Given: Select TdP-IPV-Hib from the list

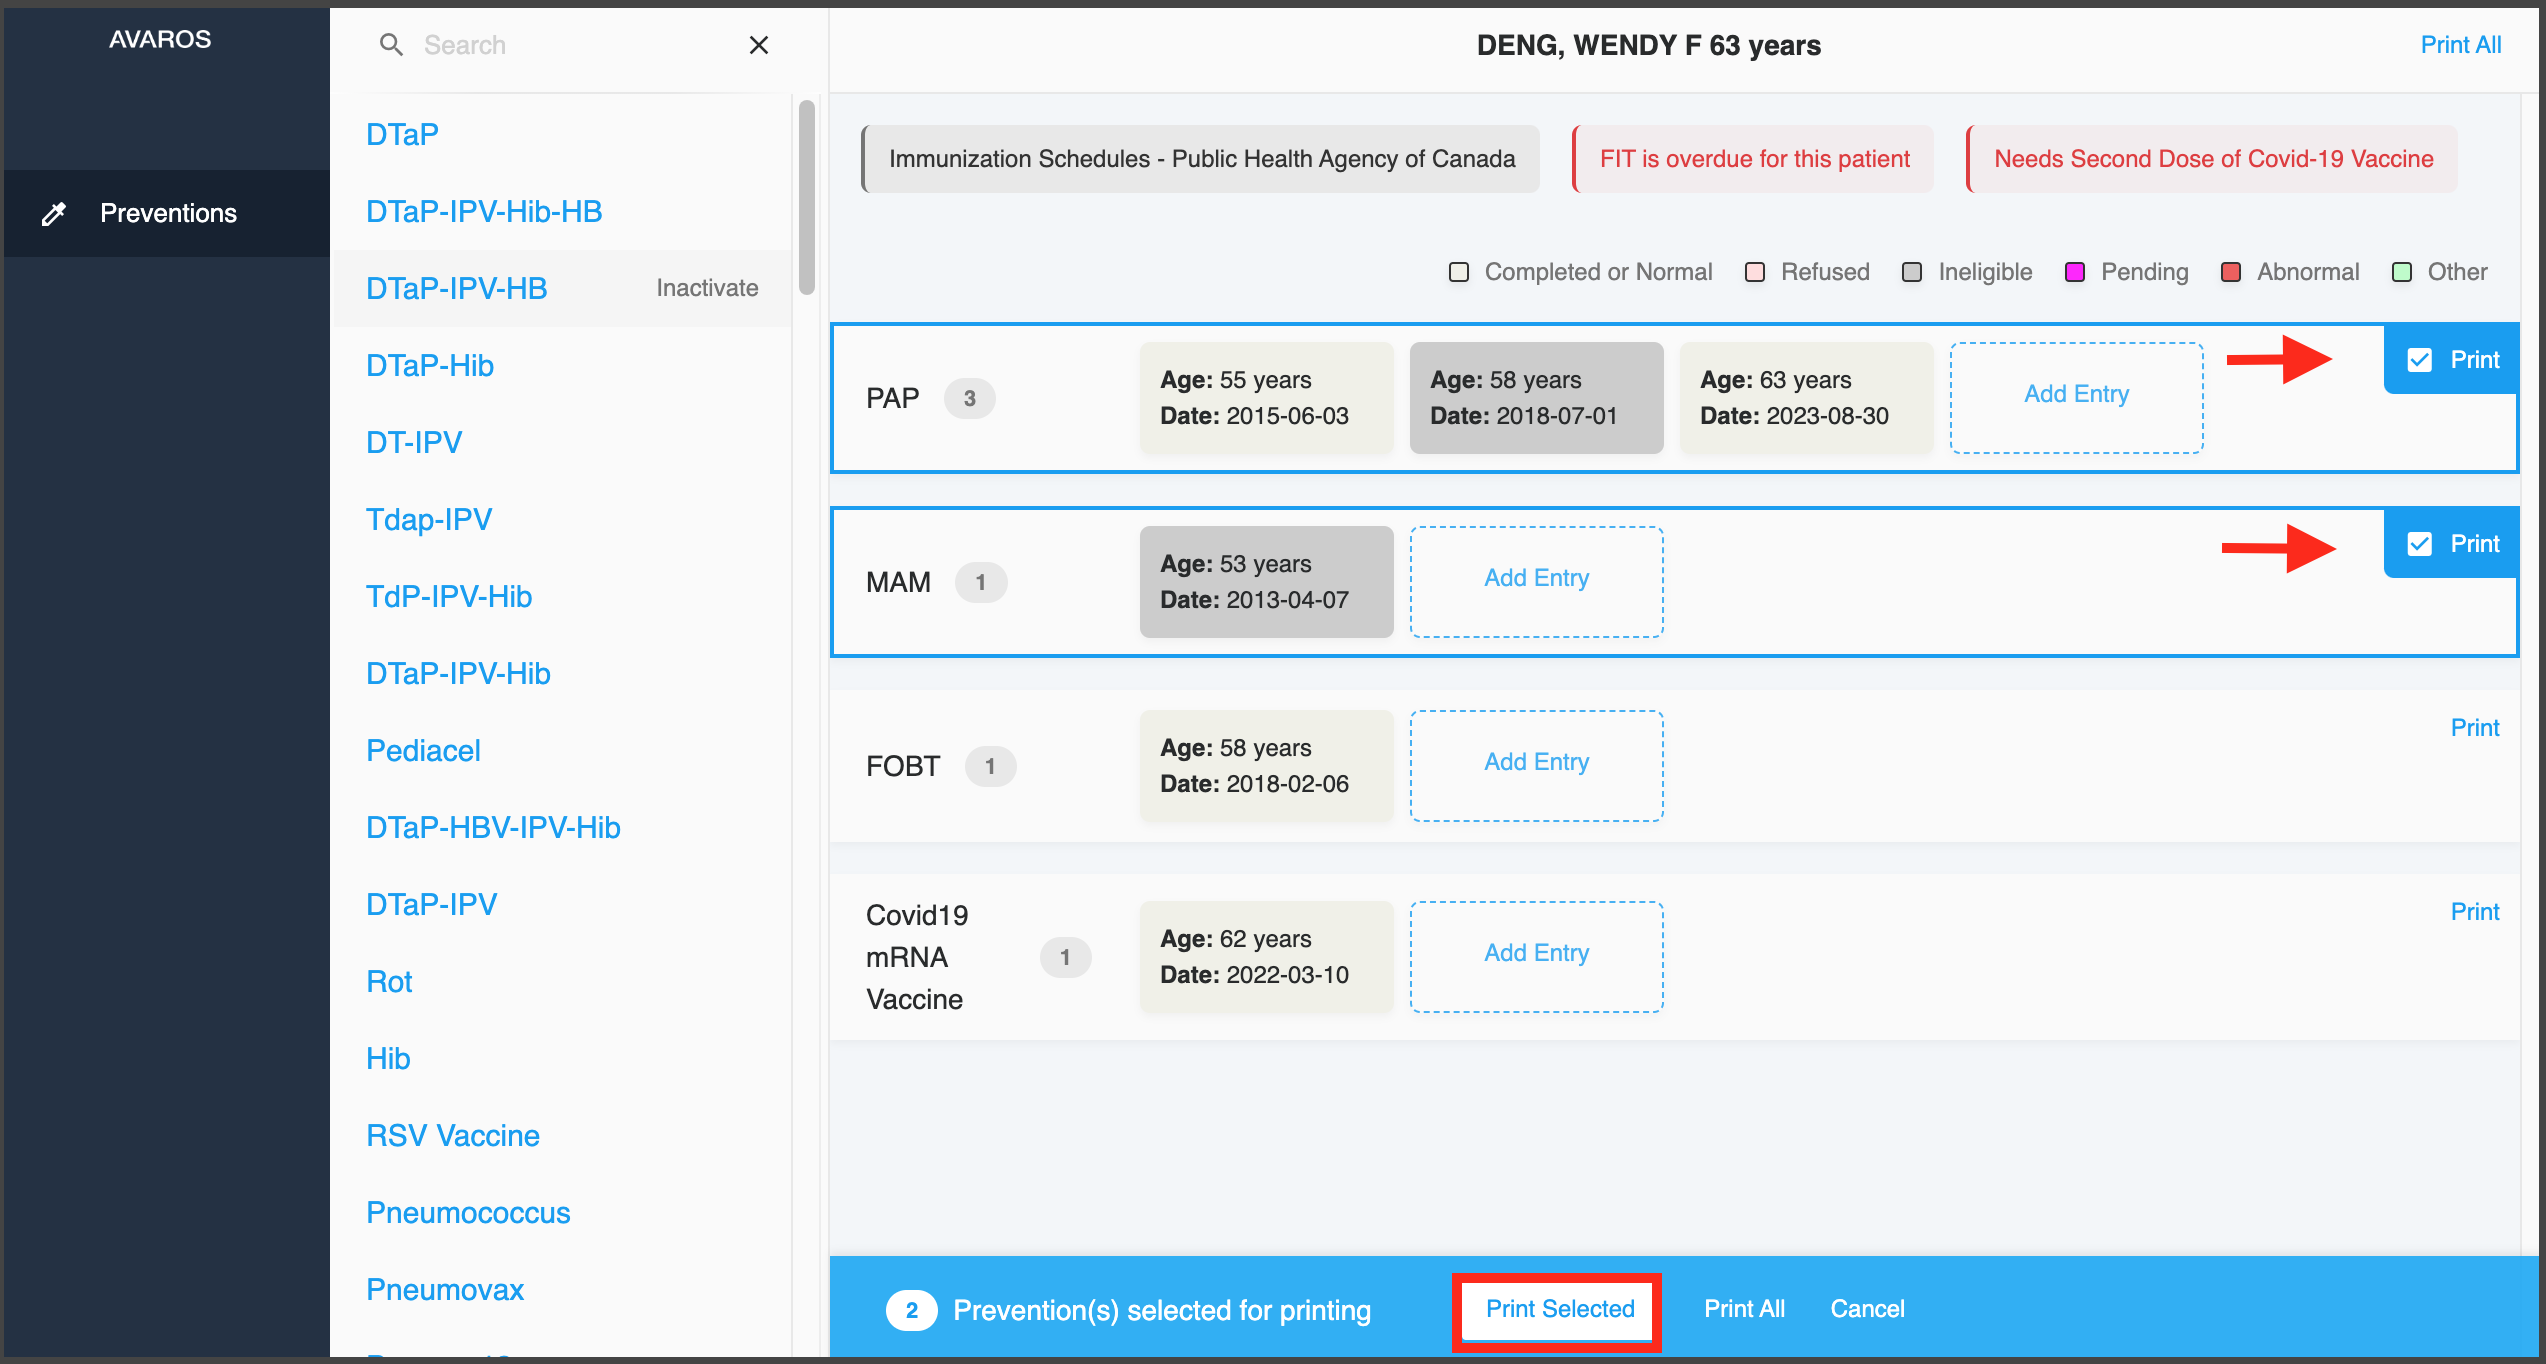Looking at the screenshot, I should tap(449, 596).
